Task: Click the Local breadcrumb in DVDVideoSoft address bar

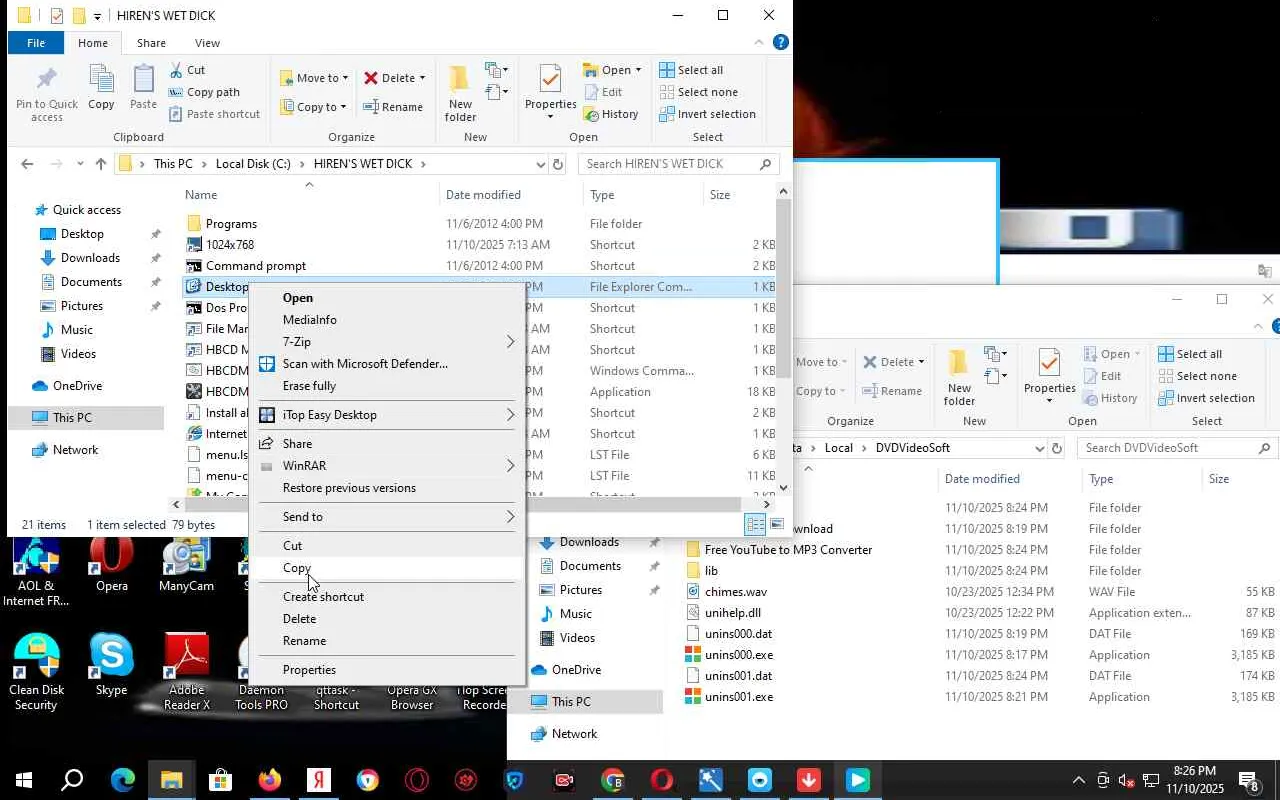Action: [838, 448]
